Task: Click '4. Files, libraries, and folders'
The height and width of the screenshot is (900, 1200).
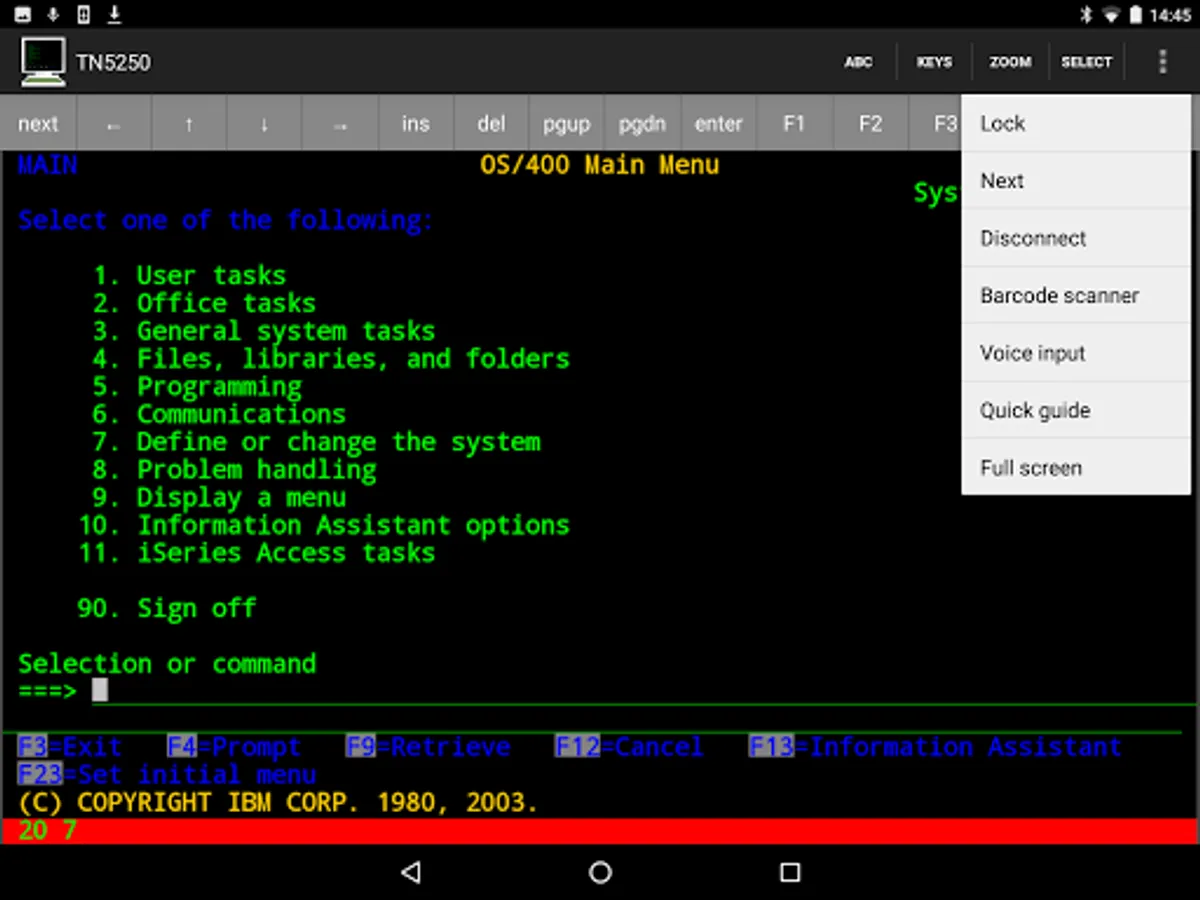Action: [x=331, y=358]
